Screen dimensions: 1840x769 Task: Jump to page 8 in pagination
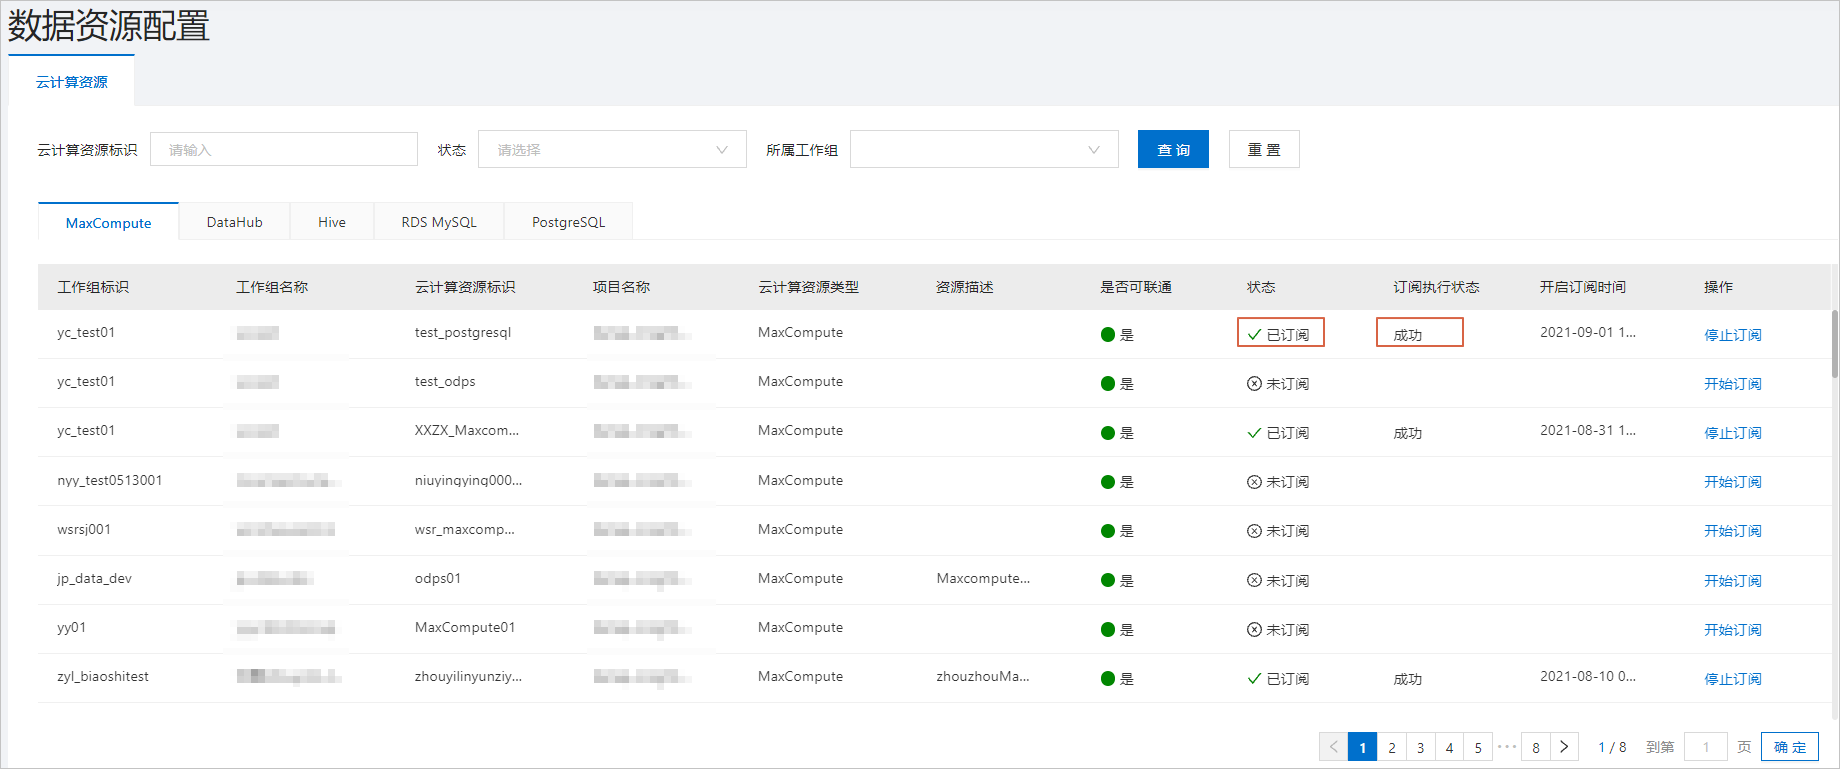1536,747
